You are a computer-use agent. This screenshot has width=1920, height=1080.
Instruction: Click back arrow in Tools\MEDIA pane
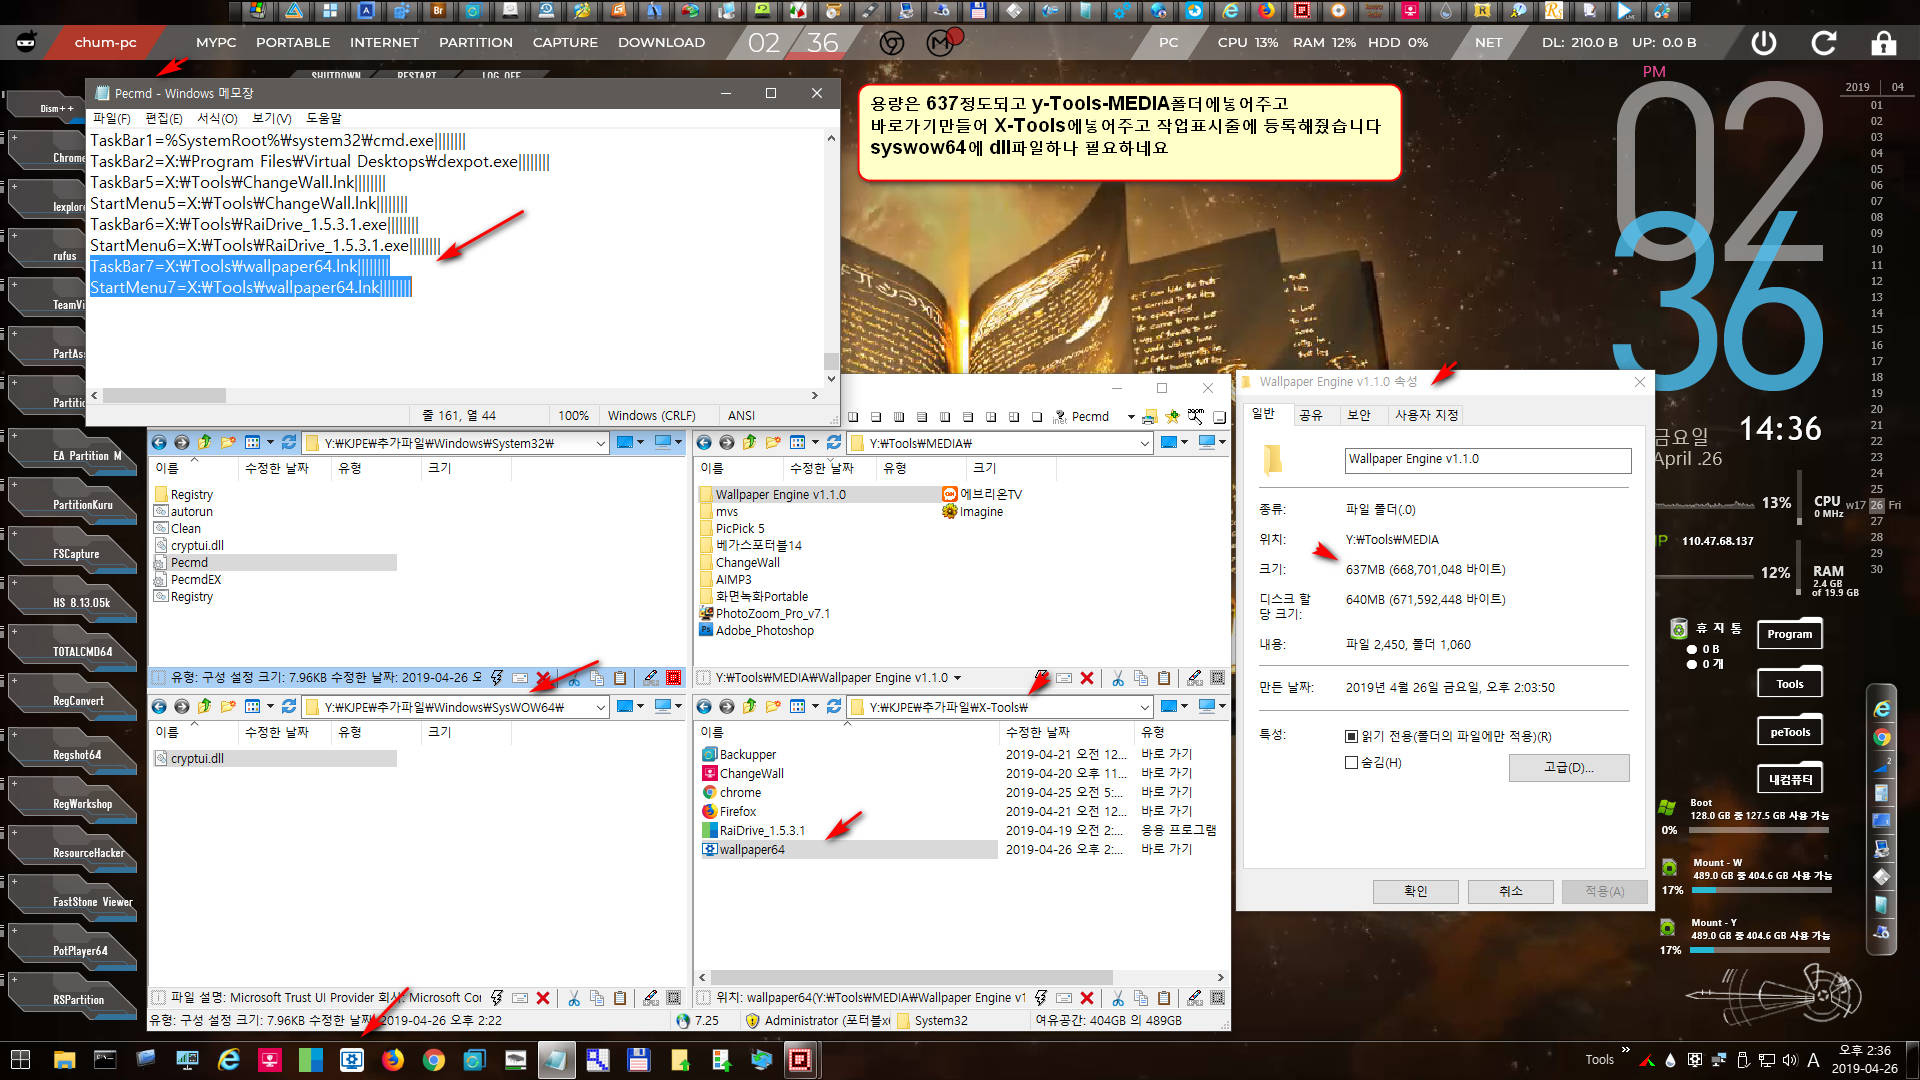point(704,442)
